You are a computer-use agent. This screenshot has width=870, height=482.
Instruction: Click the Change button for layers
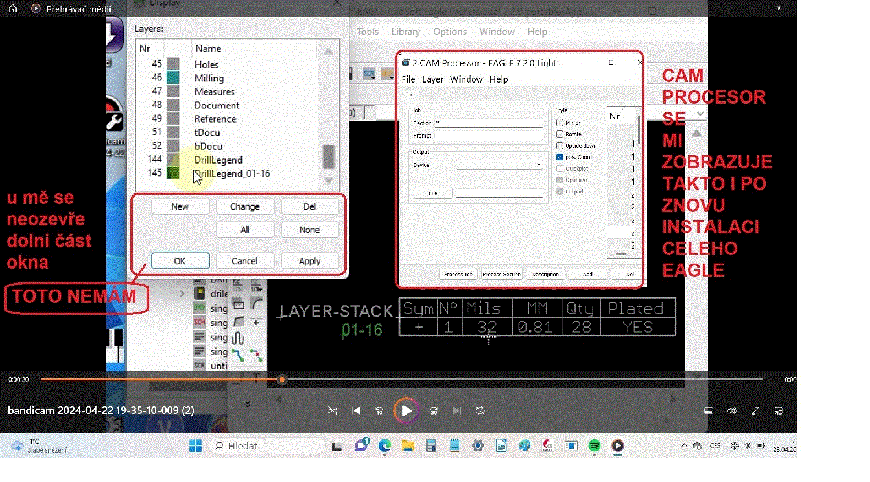pyautogui.click(x=245, y=207)
